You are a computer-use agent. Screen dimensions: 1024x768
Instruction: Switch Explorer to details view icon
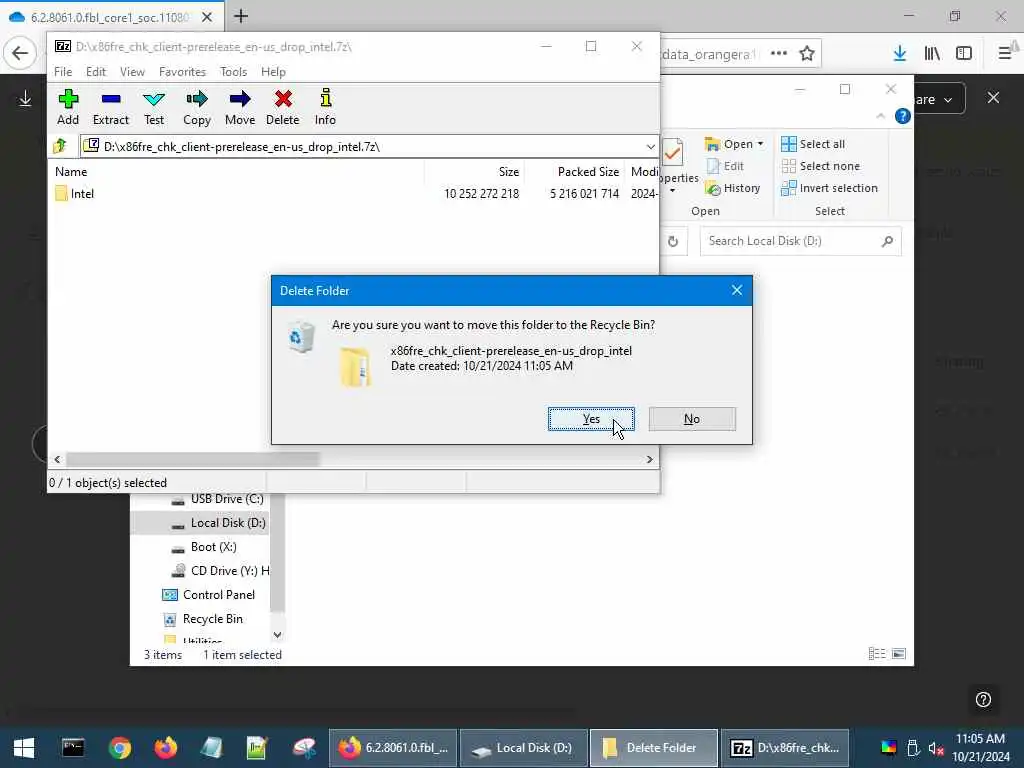[x=877, y=654]
